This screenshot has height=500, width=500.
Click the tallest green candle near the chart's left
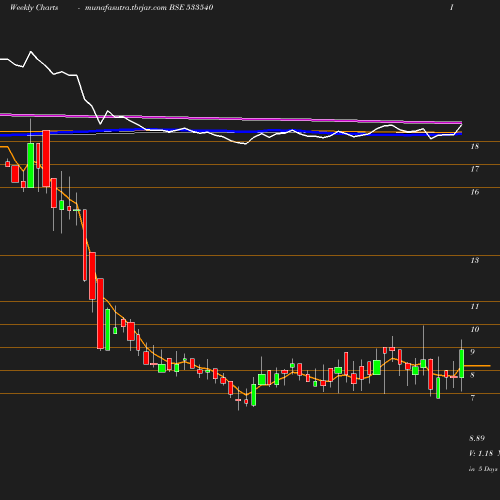(x=31, y=165)
